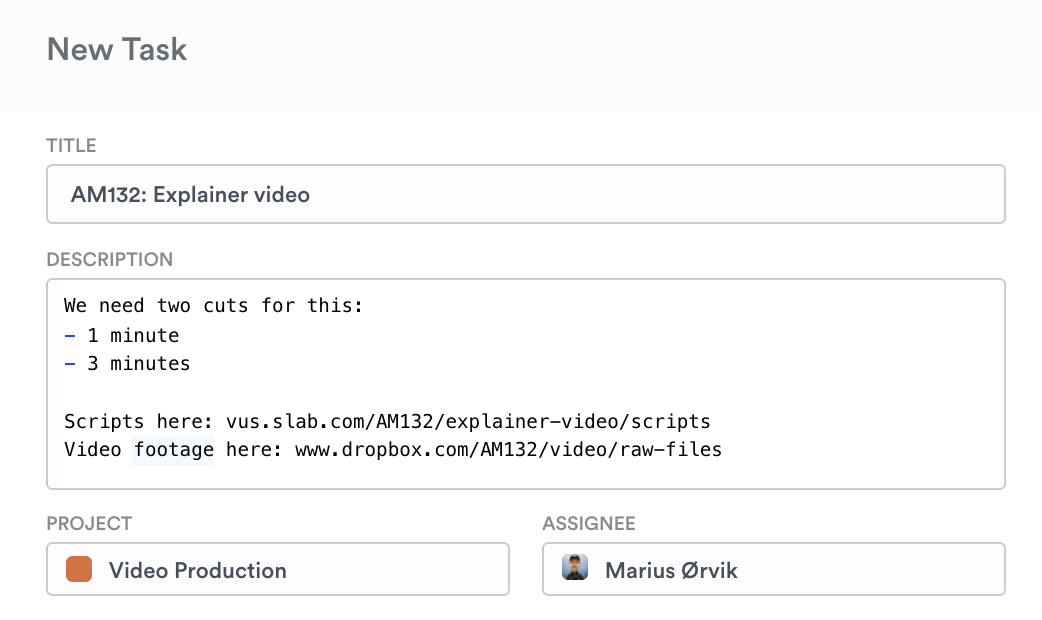Click the vus.slab.com scripts URL

click(468, 421)
